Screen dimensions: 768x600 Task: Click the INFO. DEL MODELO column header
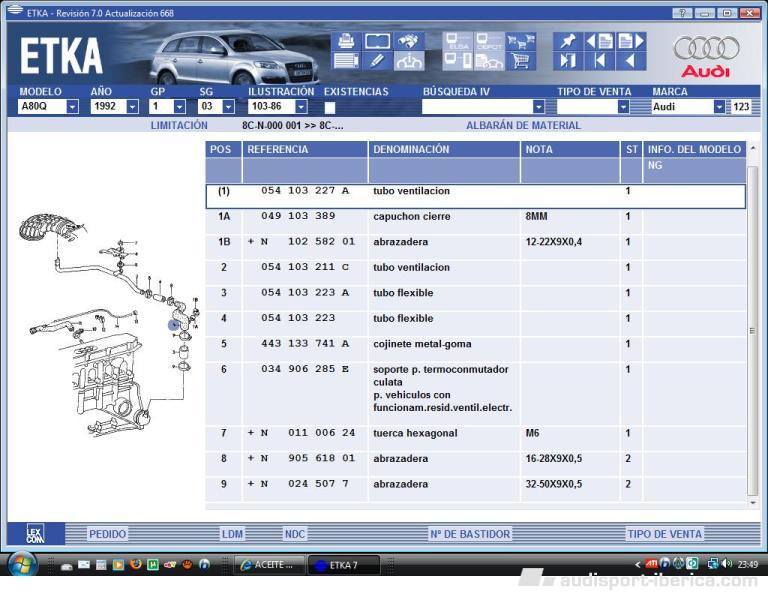695,149
